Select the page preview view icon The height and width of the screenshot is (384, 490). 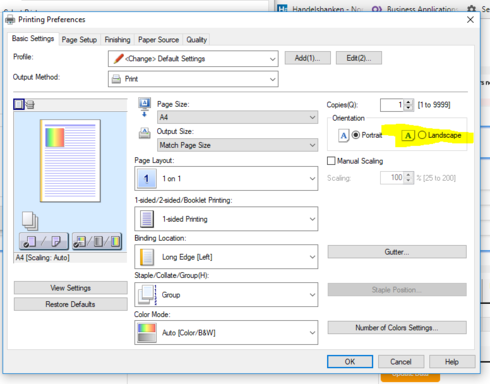coord(19,104)
